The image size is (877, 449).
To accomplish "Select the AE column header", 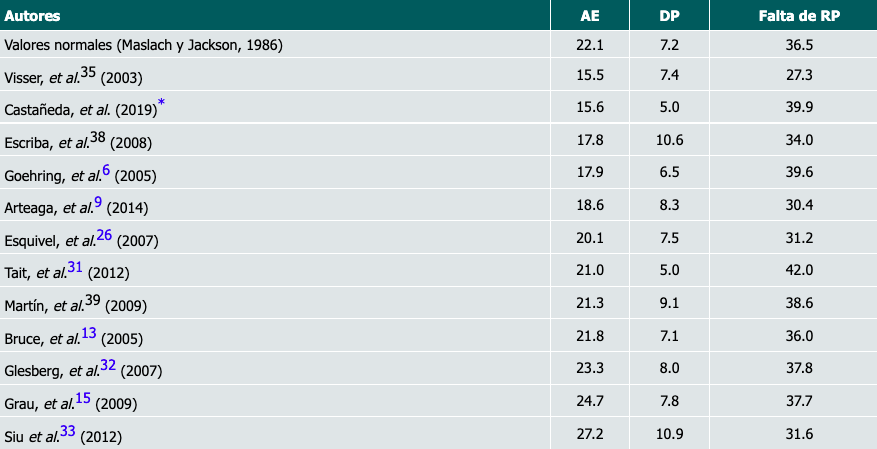I will pos(591,16).
